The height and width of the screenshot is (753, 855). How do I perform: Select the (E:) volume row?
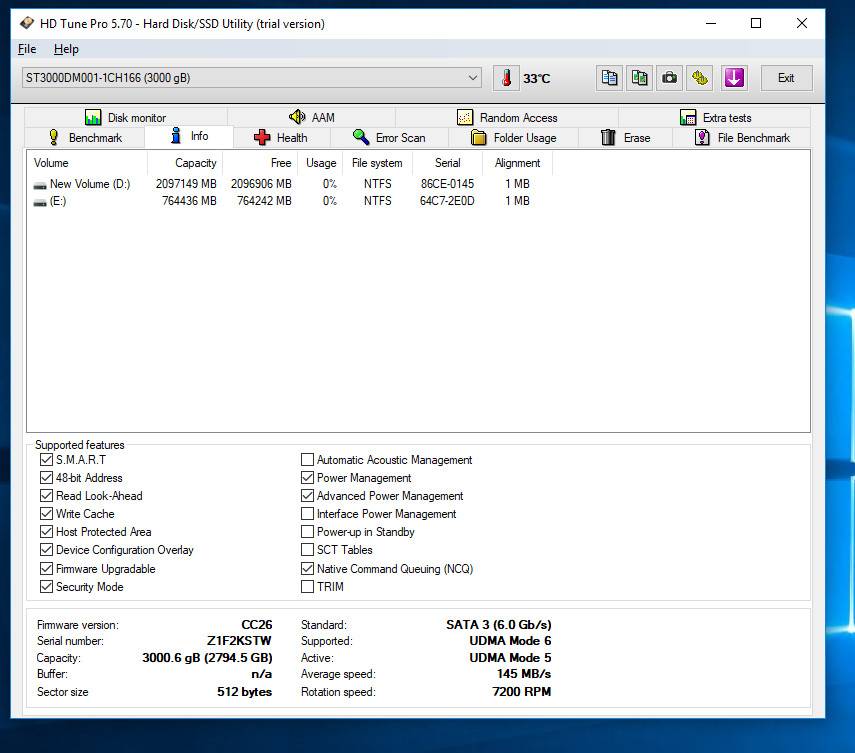pos(58,201)
